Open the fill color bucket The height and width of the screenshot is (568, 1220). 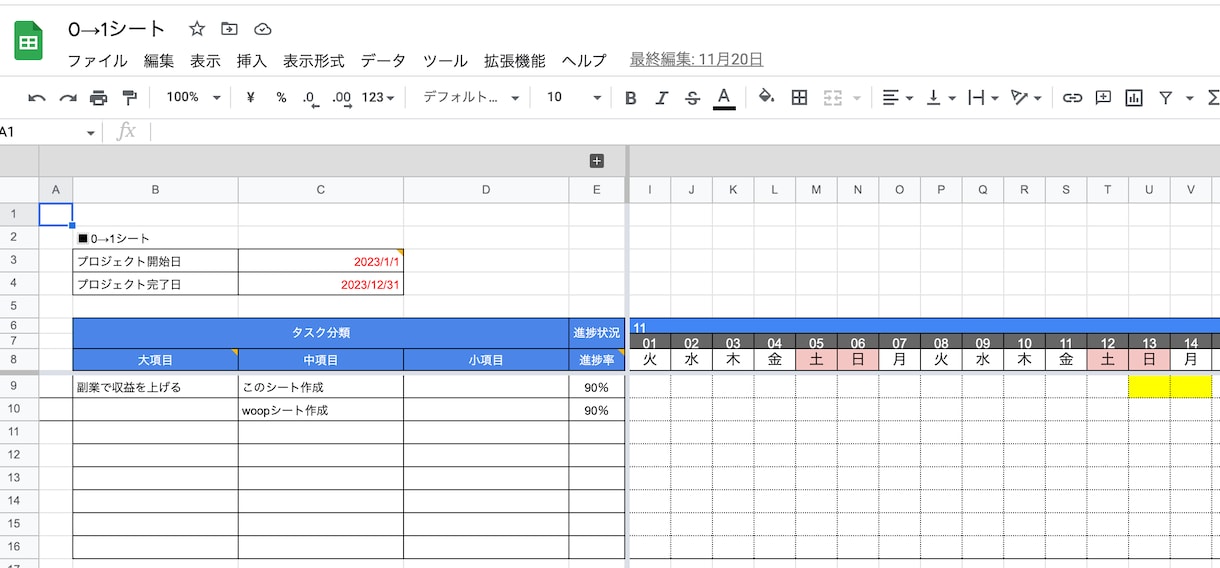pos(767,97)
